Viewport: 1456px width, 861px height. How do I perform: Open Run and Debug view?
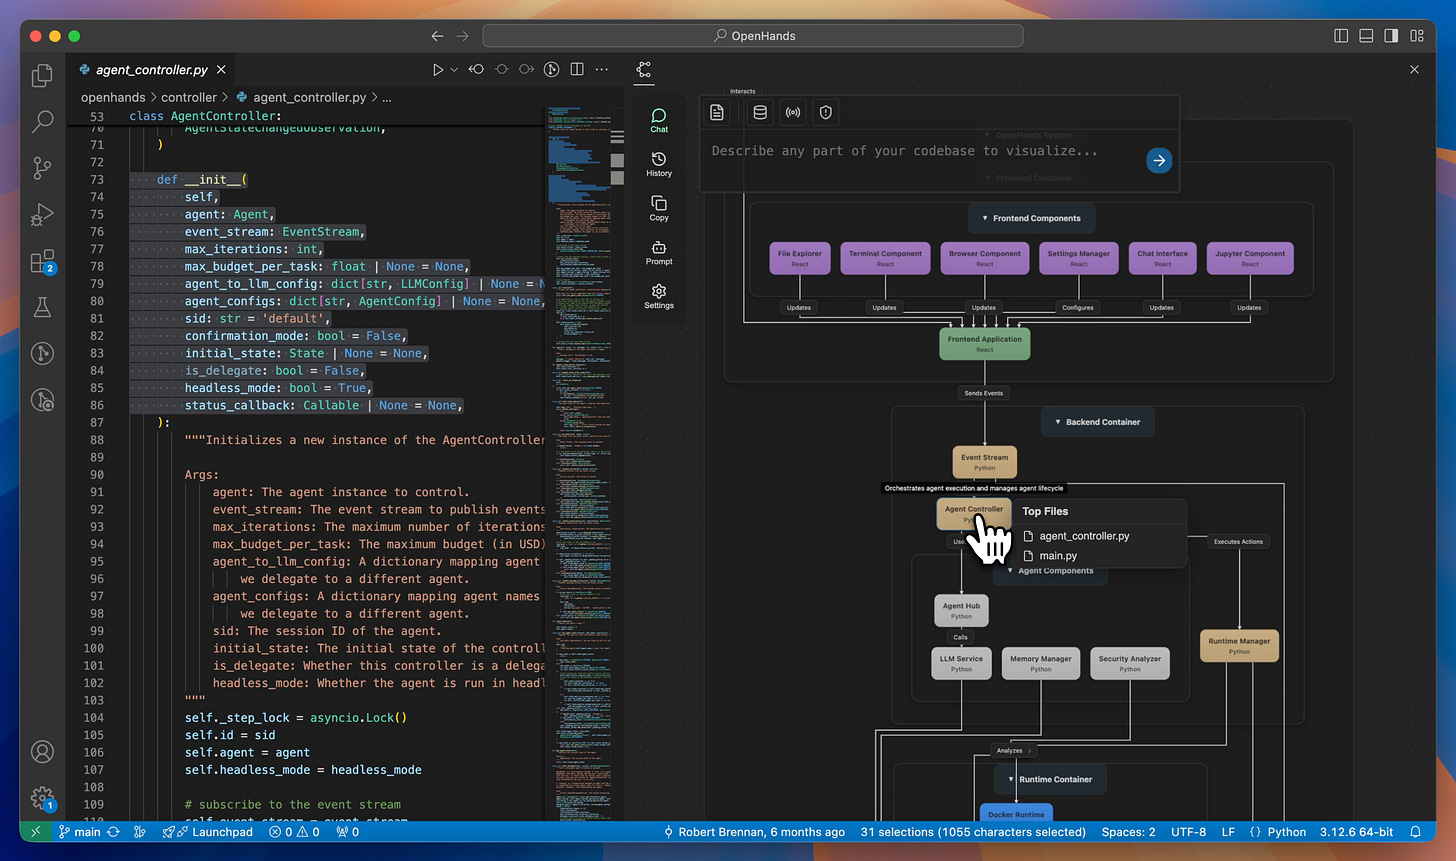coord(42,214)
